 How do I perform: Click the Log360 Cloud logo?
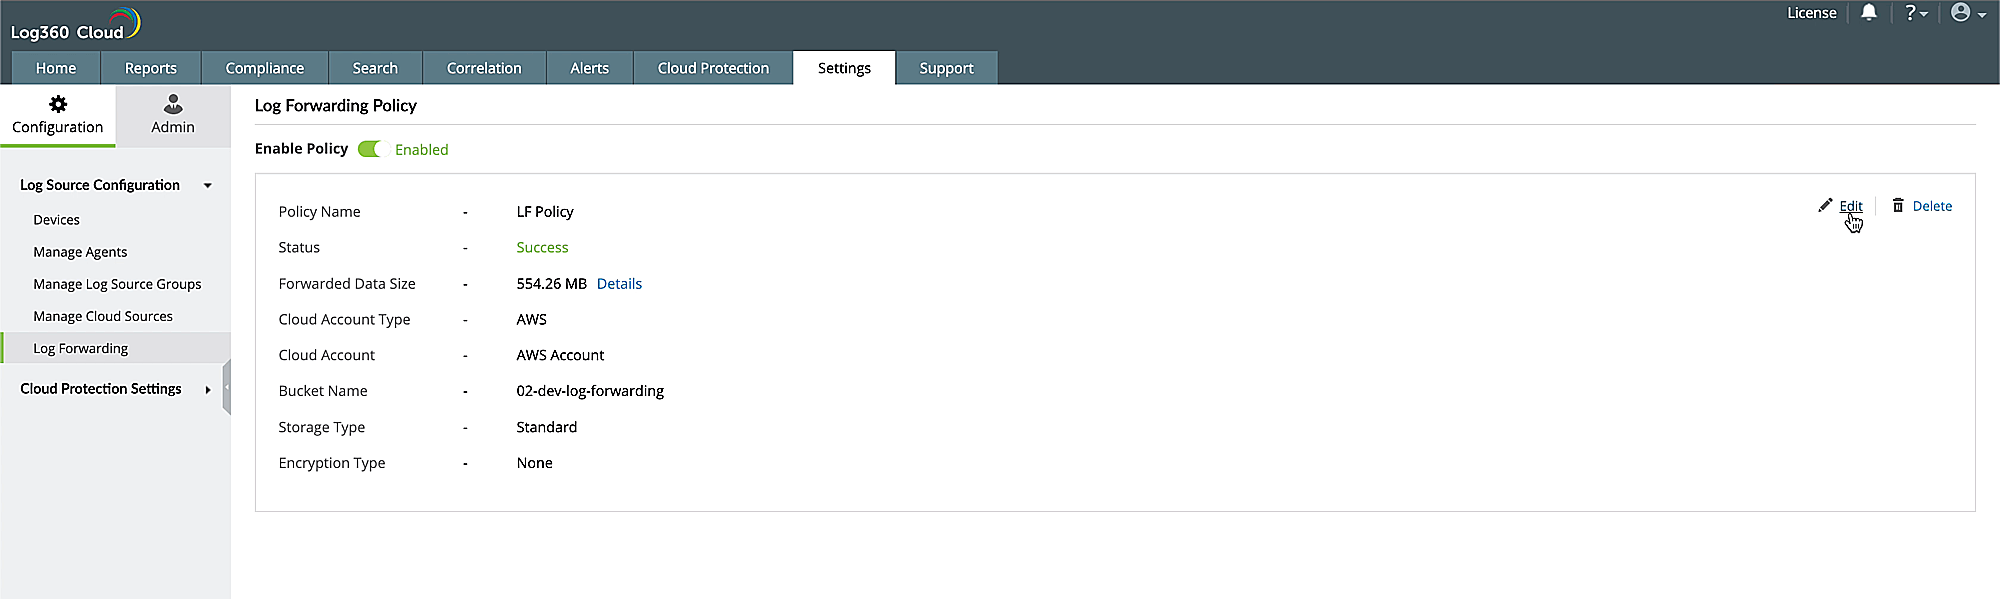pyautogui.click(x=76, y=25)
